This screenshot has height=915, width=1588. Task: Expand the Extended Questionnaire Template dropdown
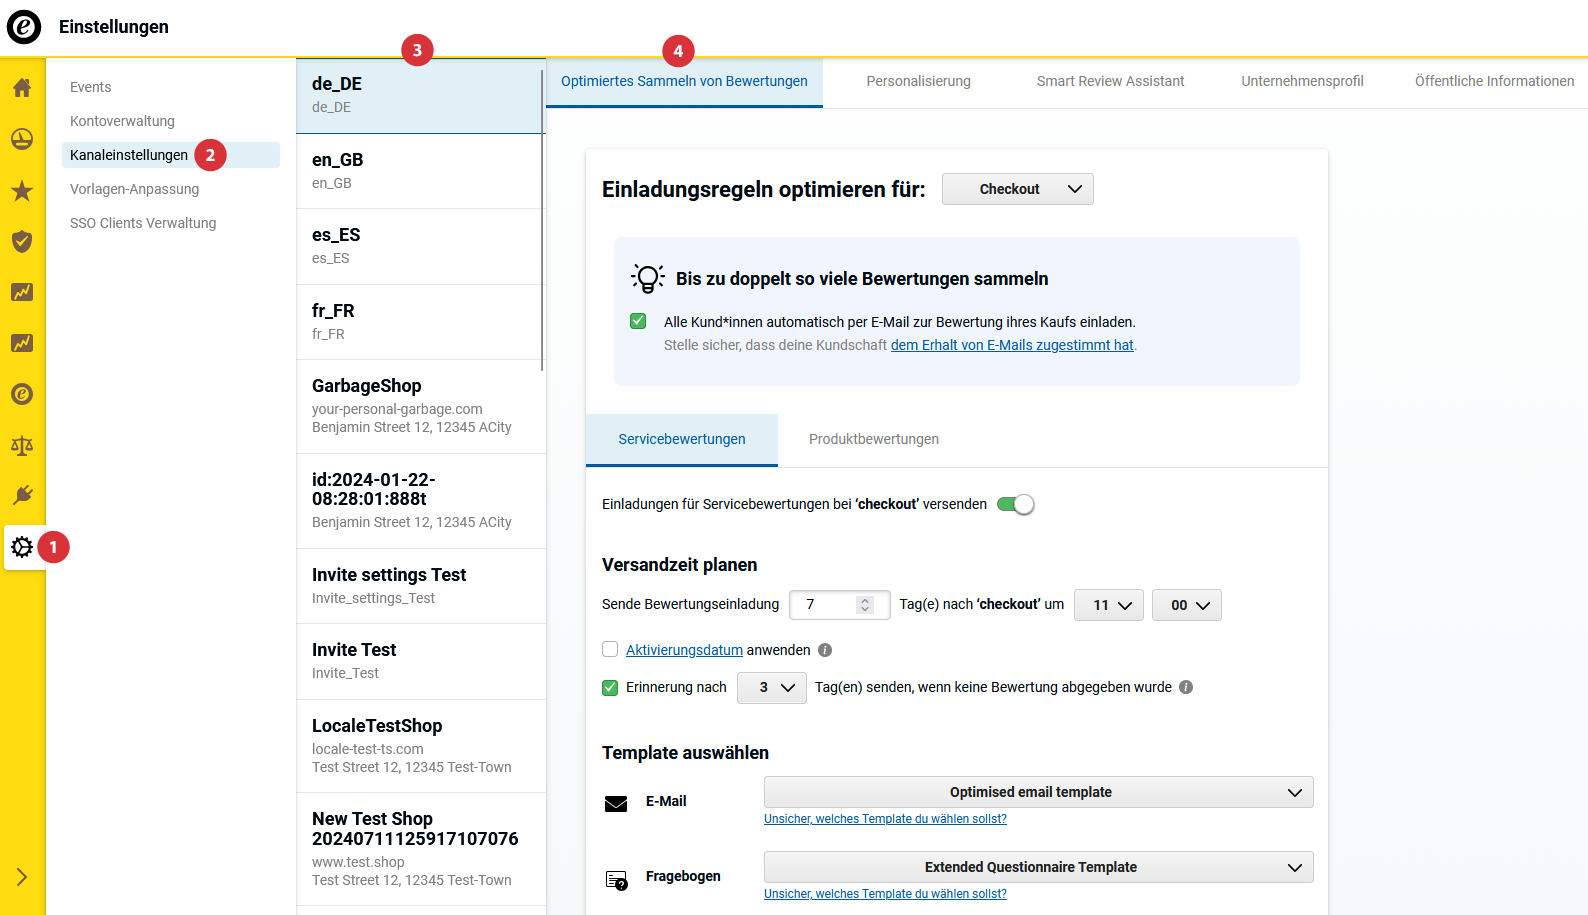click(1038, 867)
